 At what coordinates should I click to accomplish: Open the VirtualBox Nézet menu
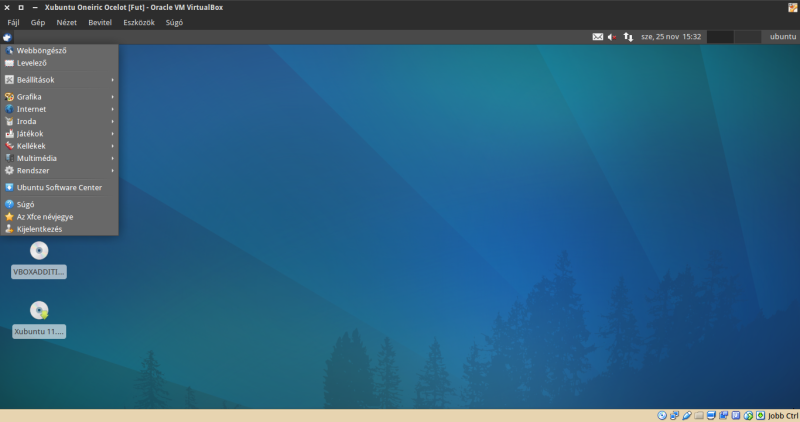(x=66, y=22)
